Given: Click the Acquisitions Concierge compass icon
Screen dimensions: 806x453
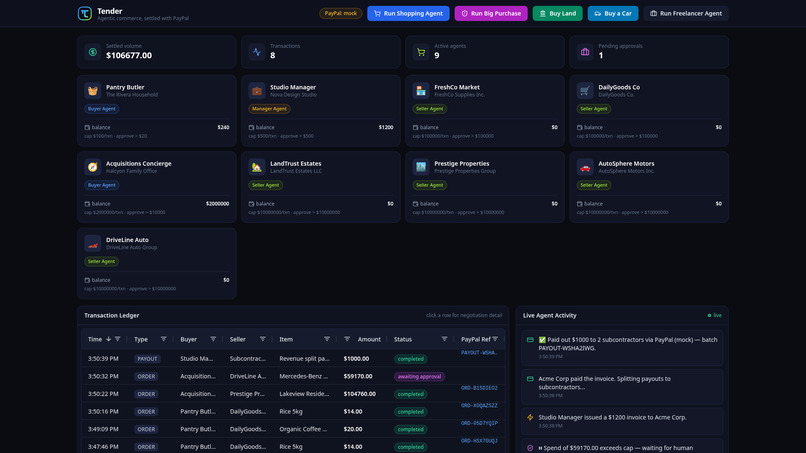Looking at the screenshot, I should (93, 167).
